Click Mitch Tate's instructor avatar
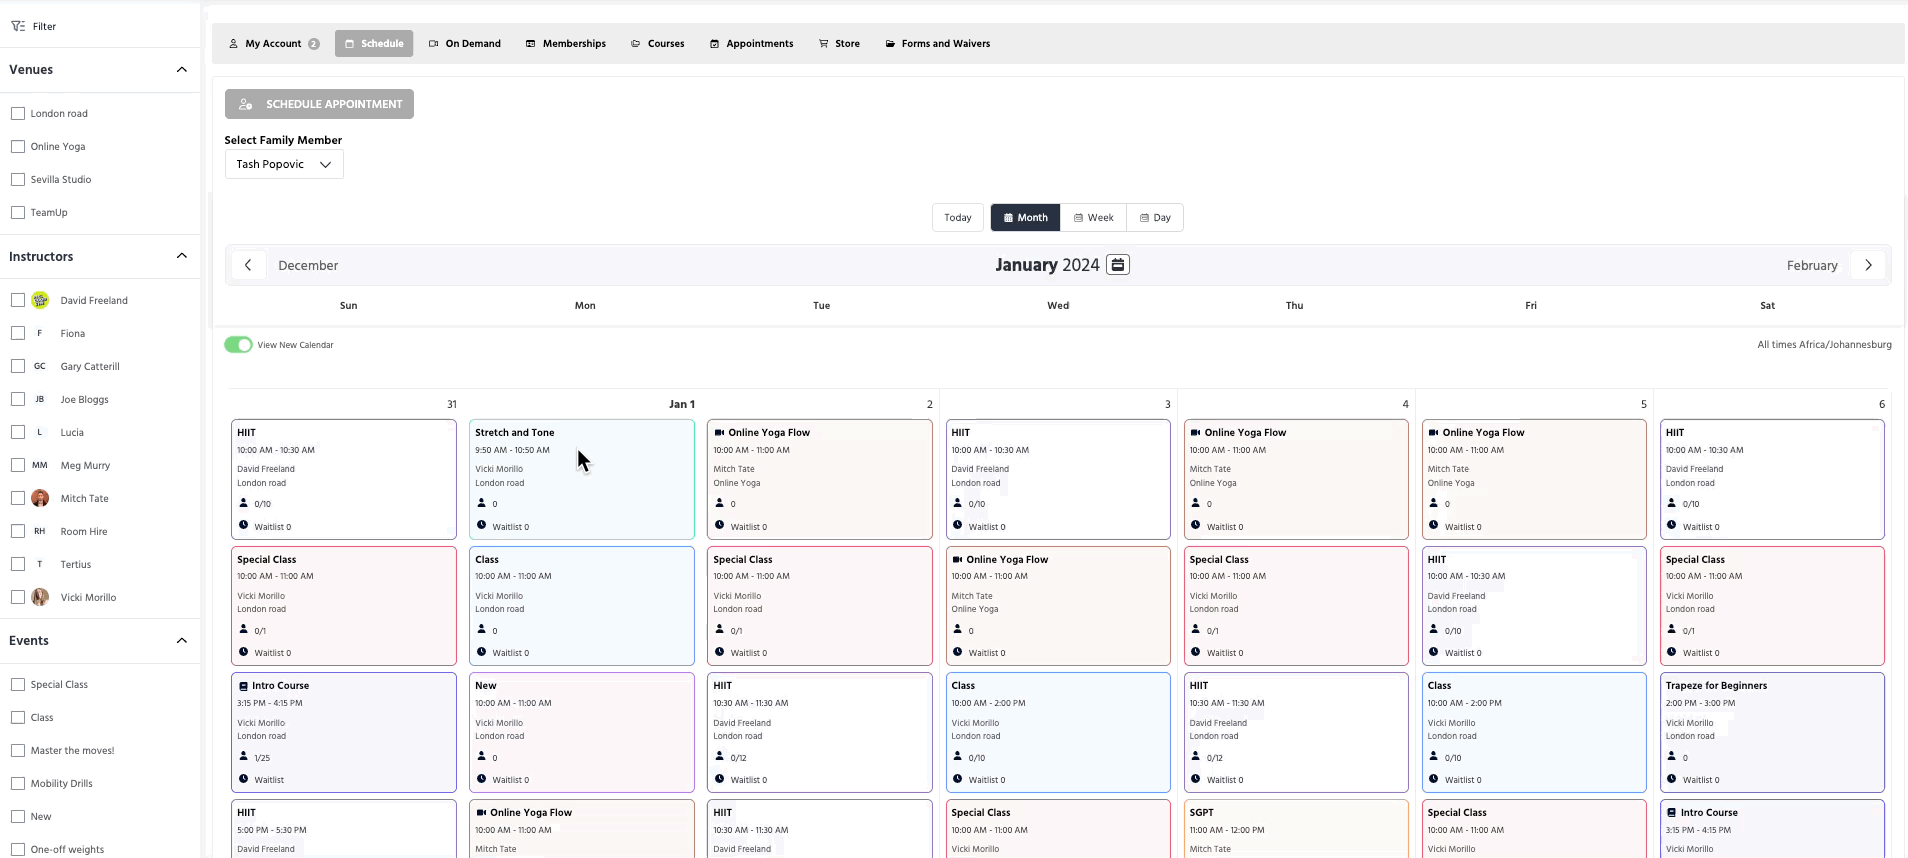Viewport: 1908px width, 858px height. pos(40,498)
